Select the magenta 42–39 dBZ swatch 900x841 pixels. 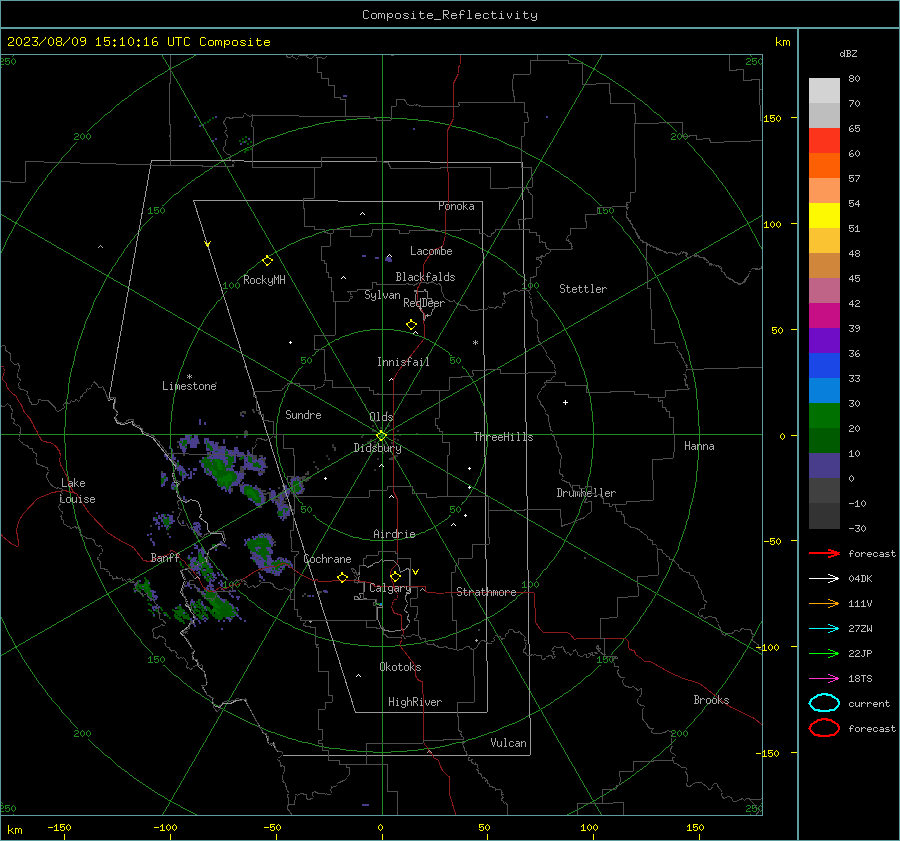coord(824,315)
